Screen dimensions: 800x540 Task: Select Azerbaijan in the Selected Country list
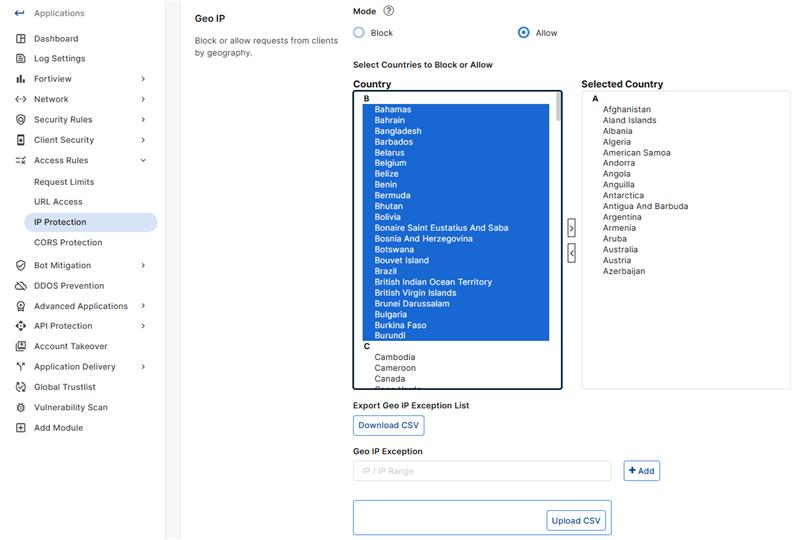click(x=624, y=271)
